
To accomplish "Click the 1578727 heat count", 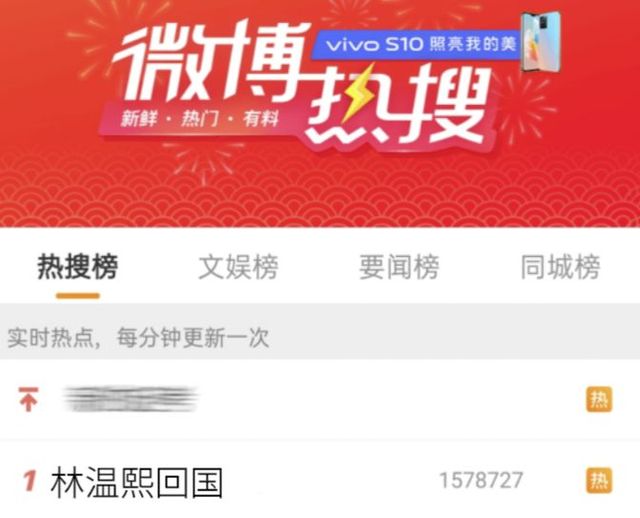I will pyautogui.click(x=481, y=480).
